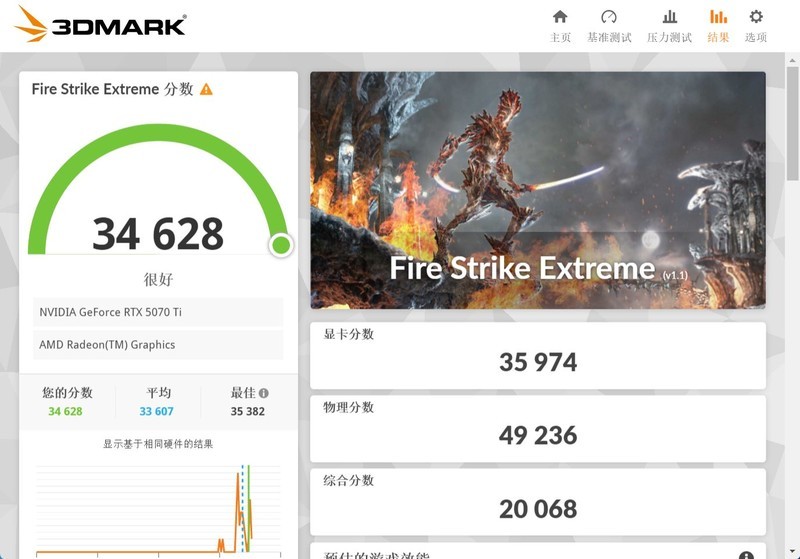Switch to the 基准测试 tab label
Image resolution: width=800 pixels, height=559 pixels.
click(x=609, y=37)
